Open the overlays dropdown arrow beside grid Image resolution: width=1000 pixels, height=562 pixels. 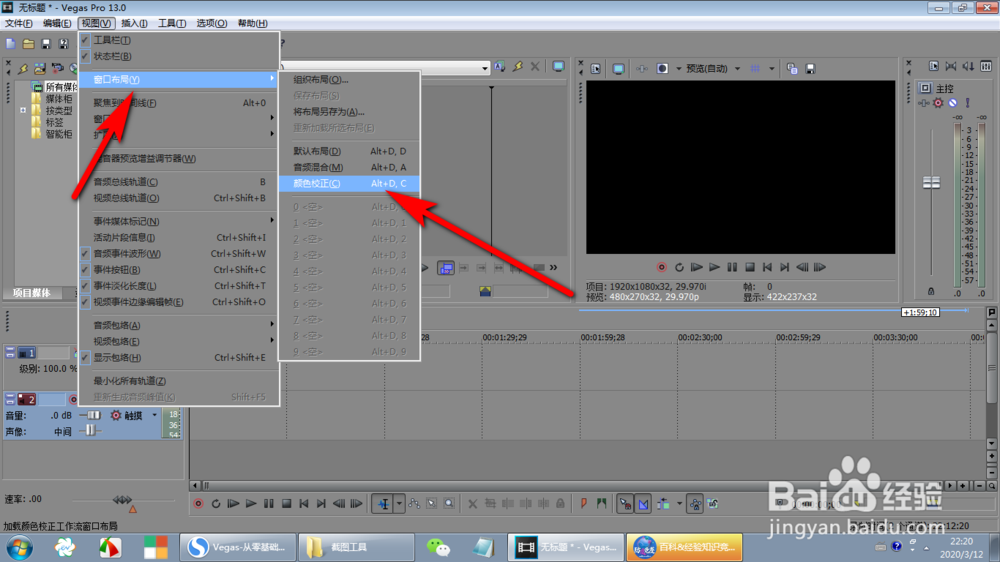click(772, 68)
